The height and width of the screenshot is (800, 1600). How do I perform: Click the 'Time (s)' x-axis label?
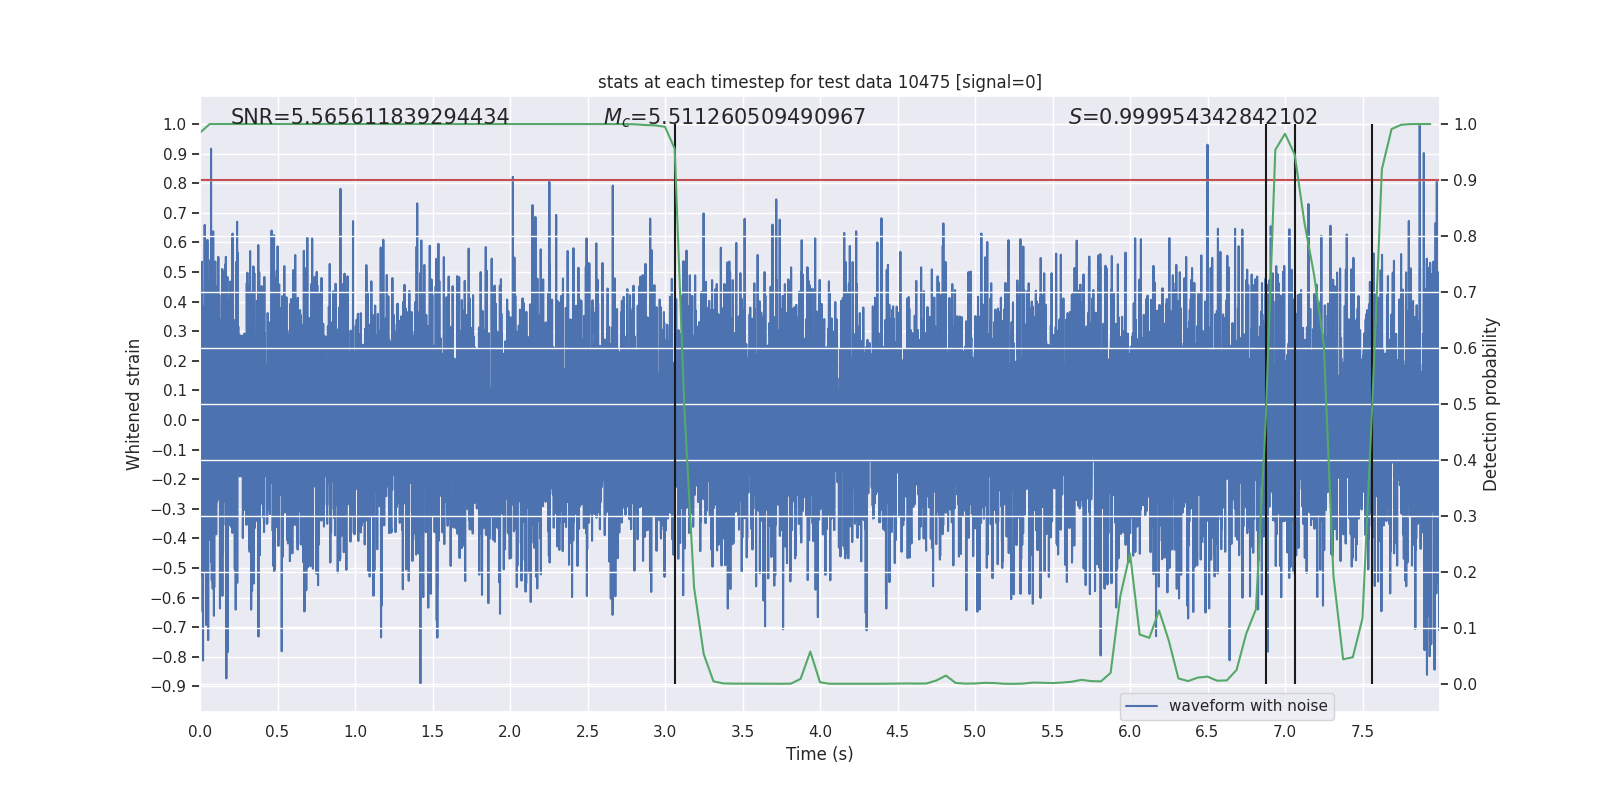819,754
